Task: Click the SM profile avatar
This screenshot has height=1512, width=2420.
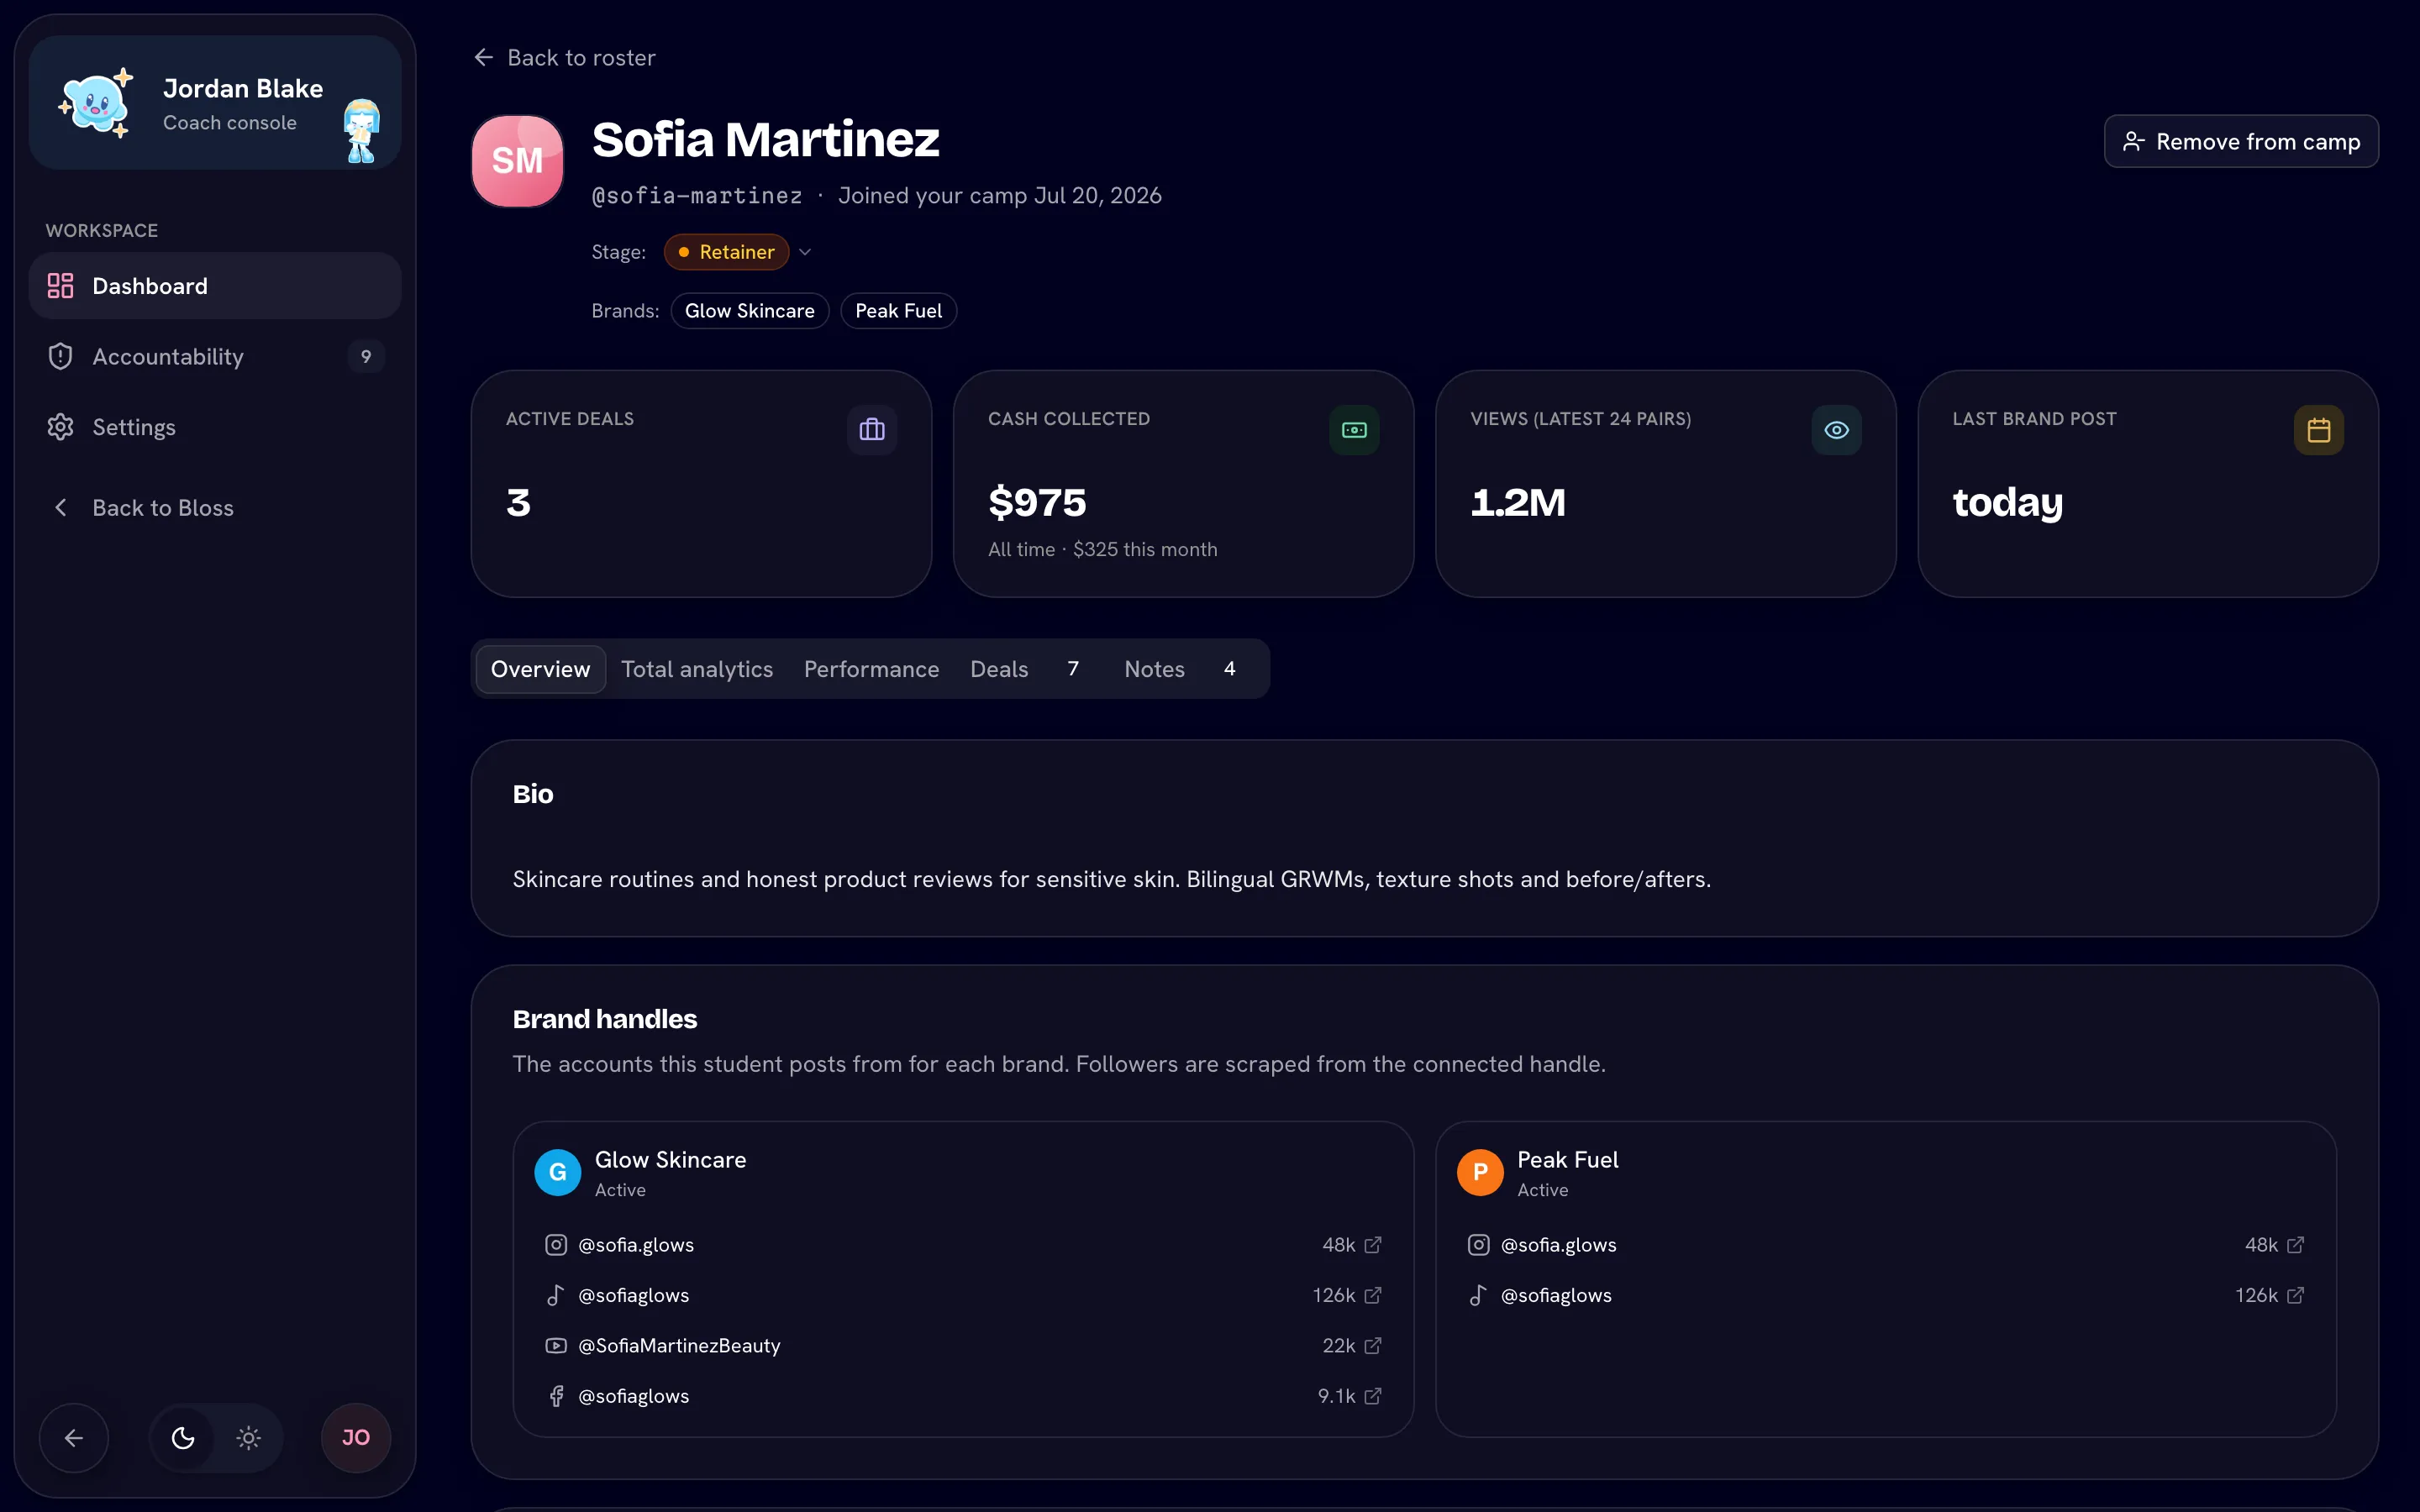Action: tap(517, 161)
